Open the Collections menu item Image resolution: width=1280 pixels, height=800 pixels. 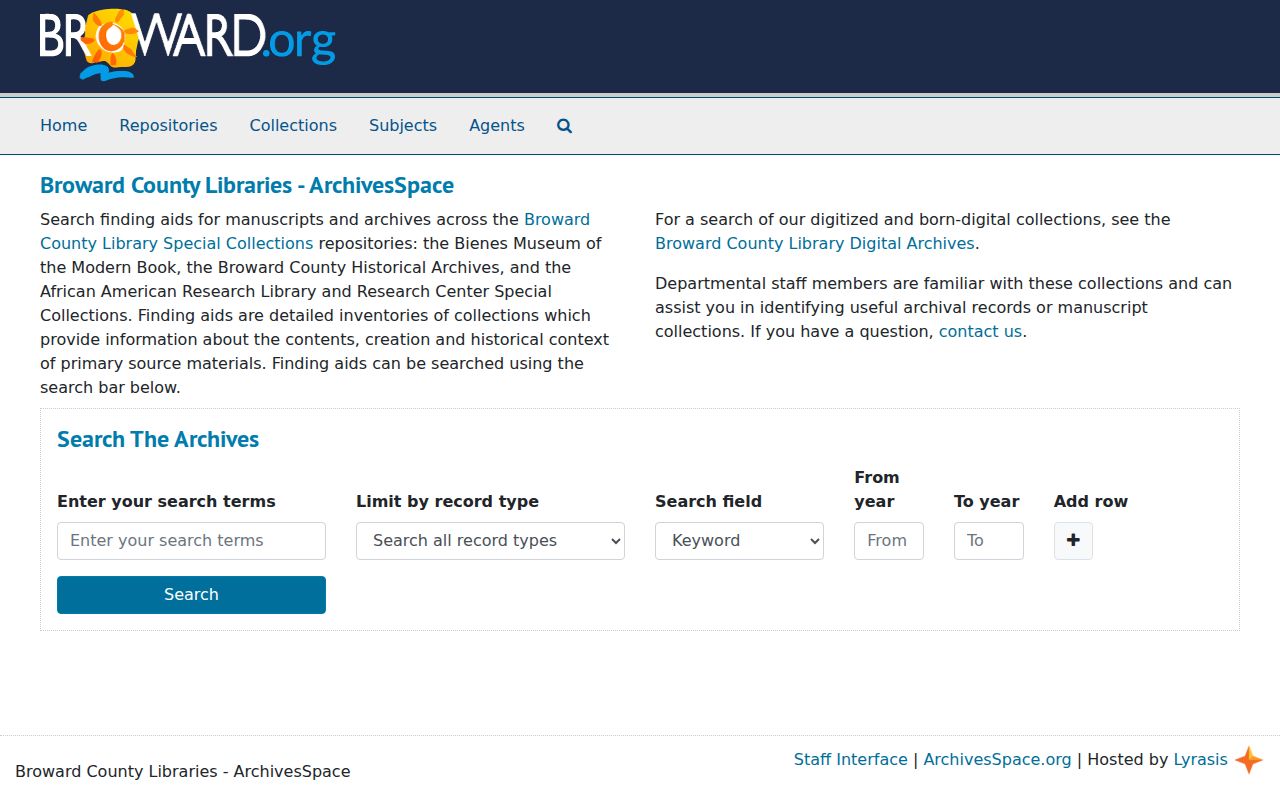293,125
